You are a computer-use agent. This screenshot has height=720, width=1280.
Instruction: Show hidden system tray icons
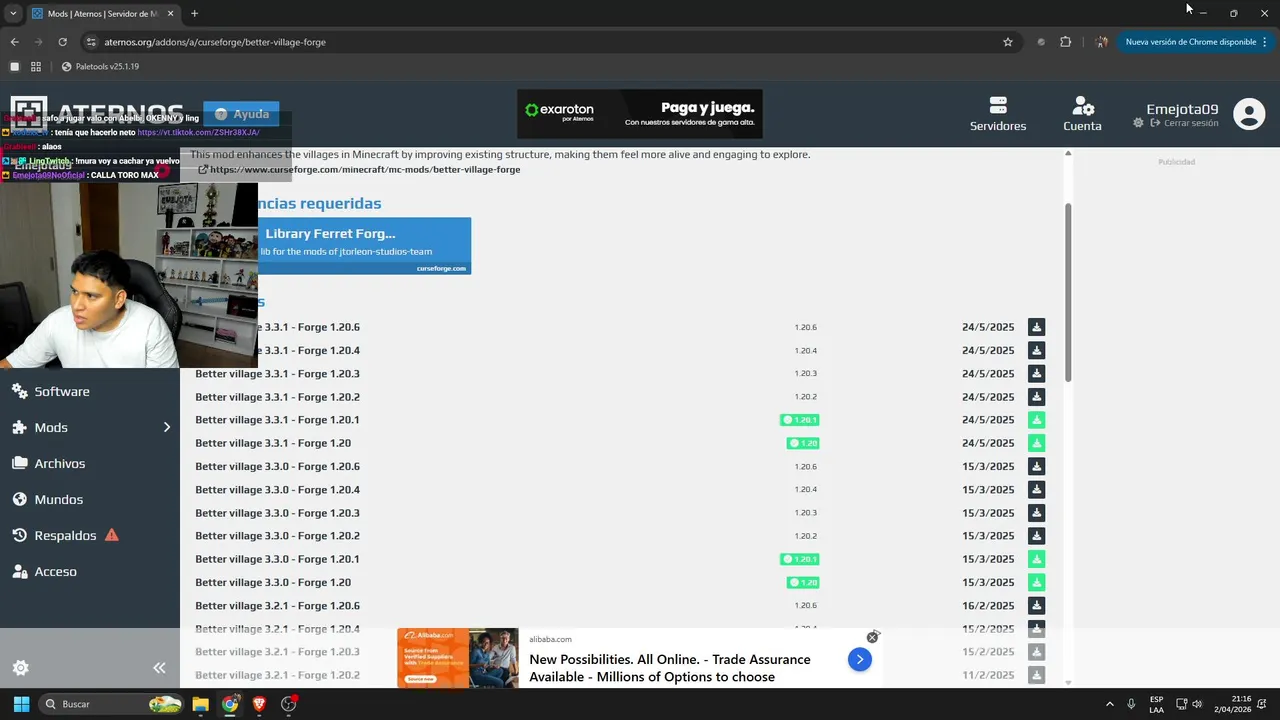point(1109,704)
